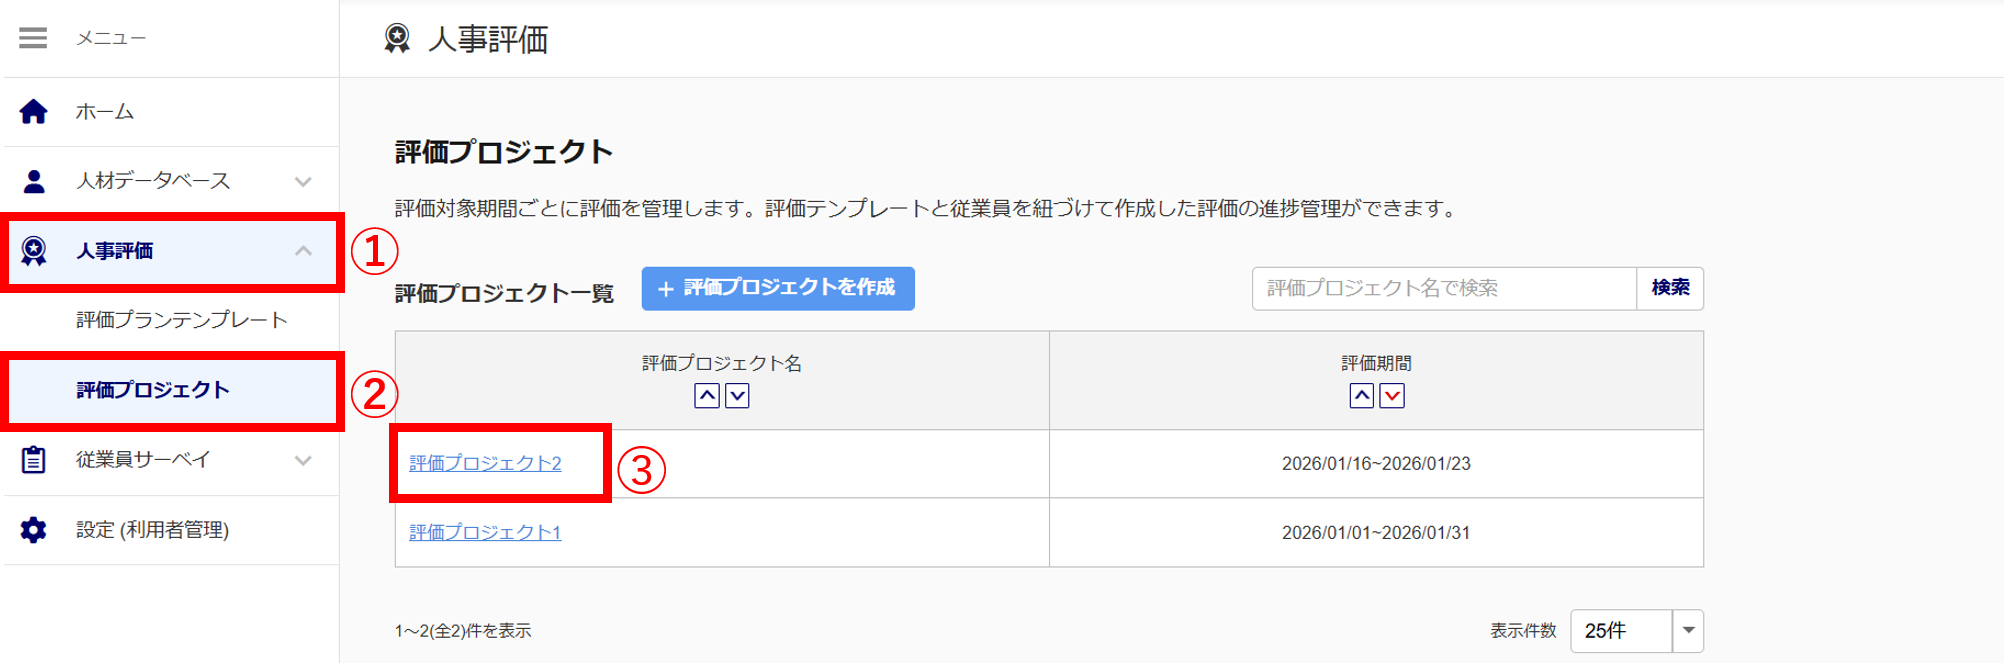
Task: Click the hamburger menu icon
Action: coord(33,38)
